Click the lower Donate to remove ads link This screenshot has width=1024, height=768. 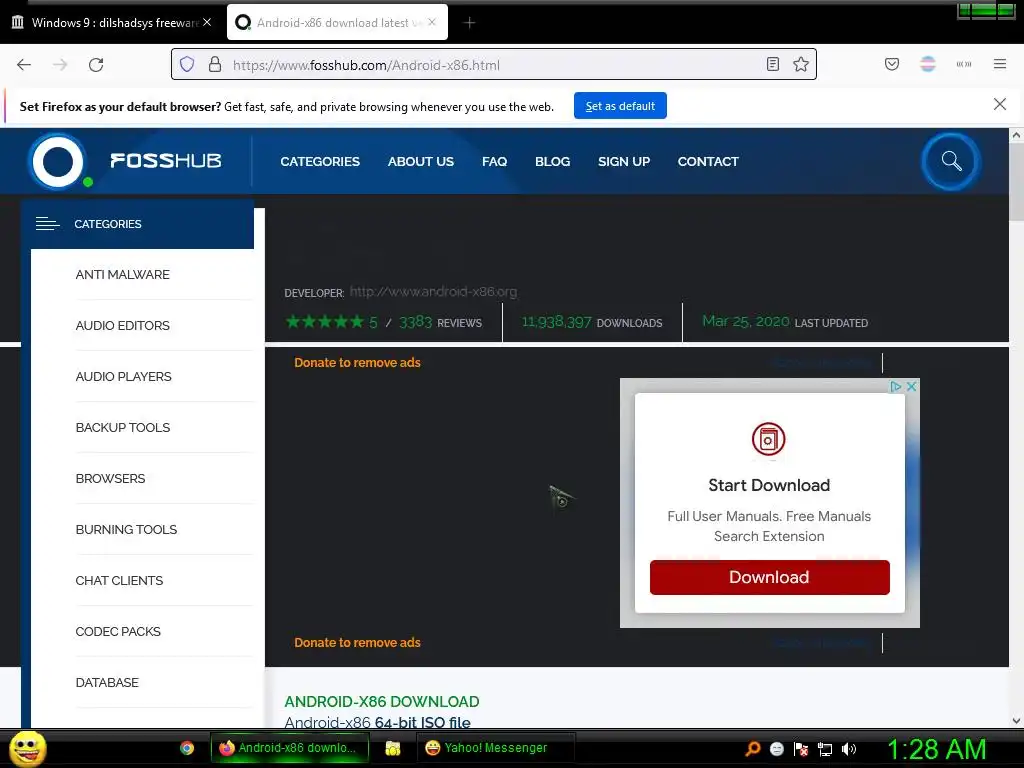[357, 643]
